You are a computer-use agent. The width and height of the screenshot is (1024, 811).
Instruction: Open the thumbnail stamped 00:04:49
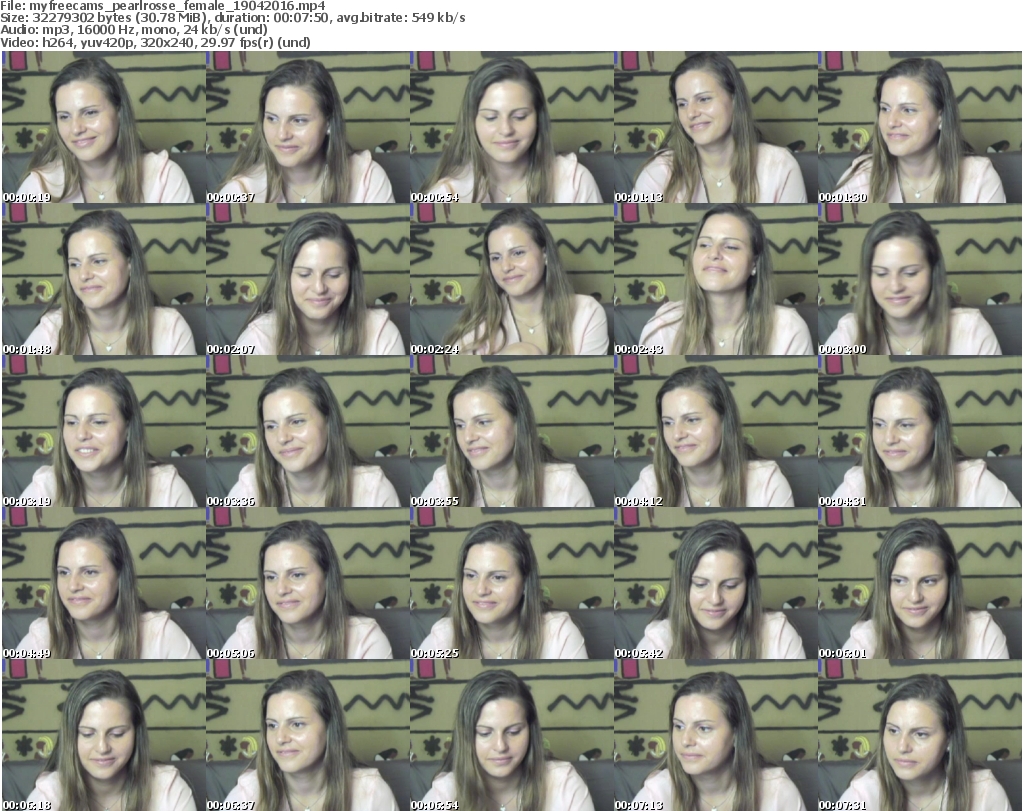click(x=104, y=583)
